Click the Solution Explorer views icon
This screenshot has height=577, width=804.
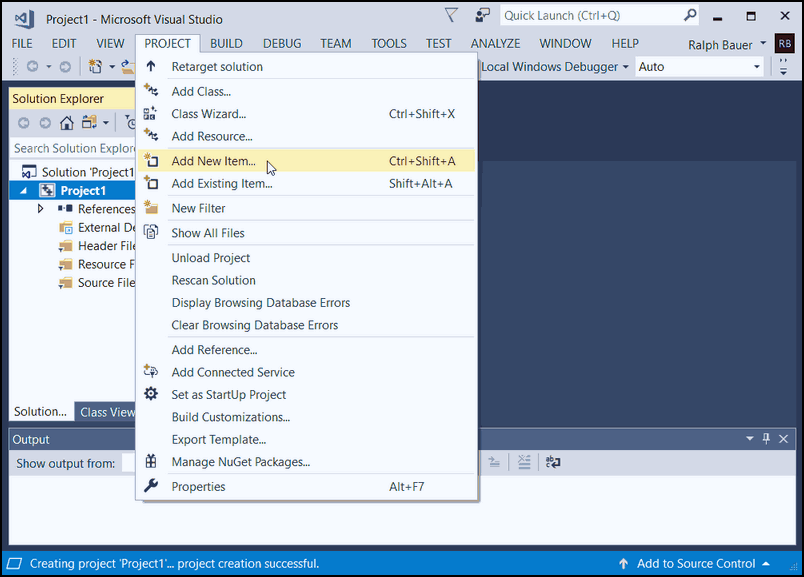click(90, 123)
